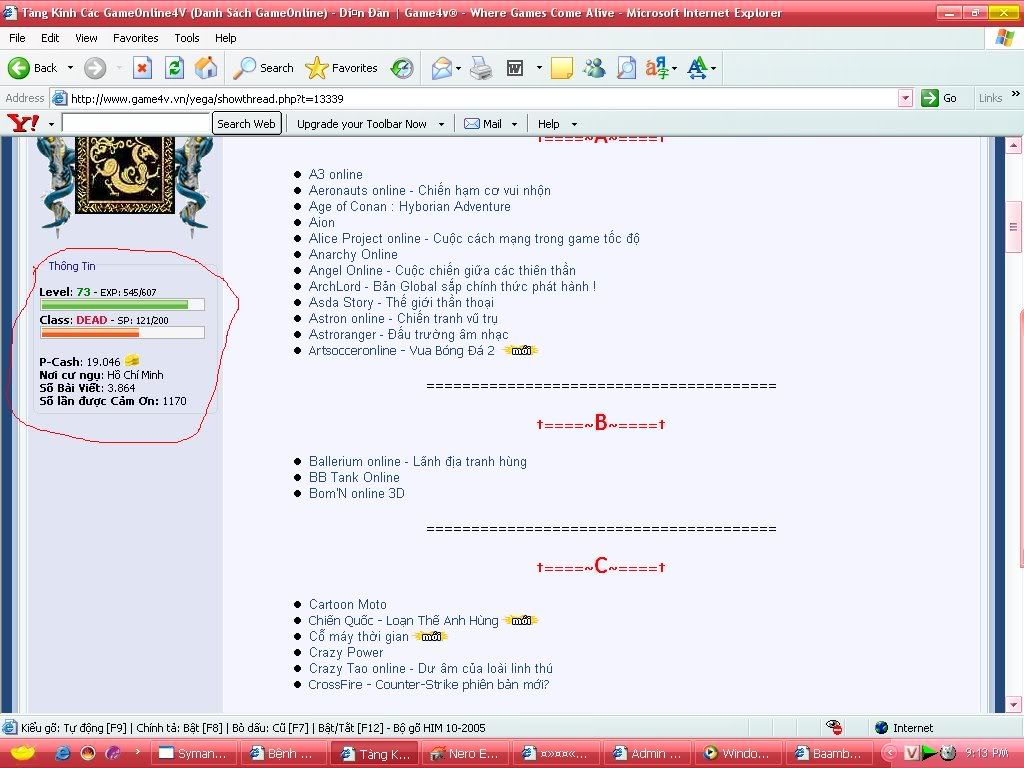Click the page icon beside address URL

pos(59,99)
